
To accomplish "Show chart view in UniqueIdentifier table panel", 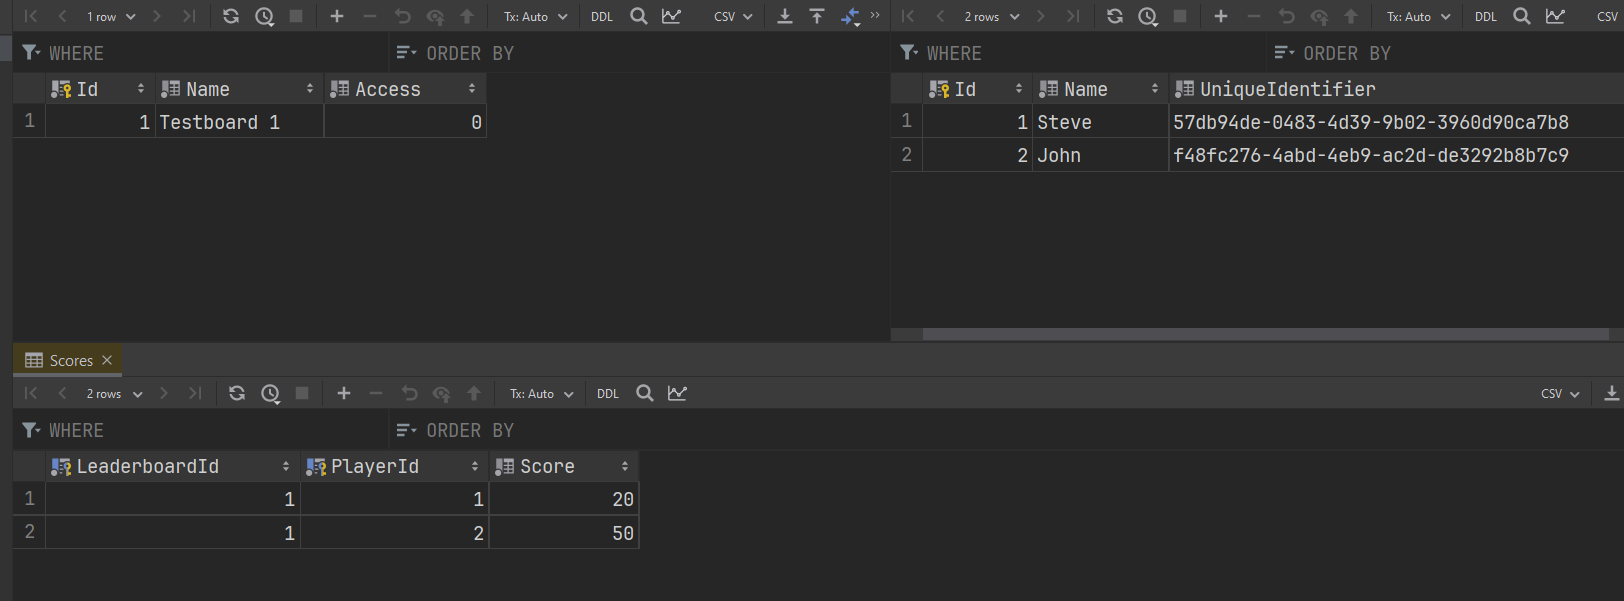I will click(1555, 16).
